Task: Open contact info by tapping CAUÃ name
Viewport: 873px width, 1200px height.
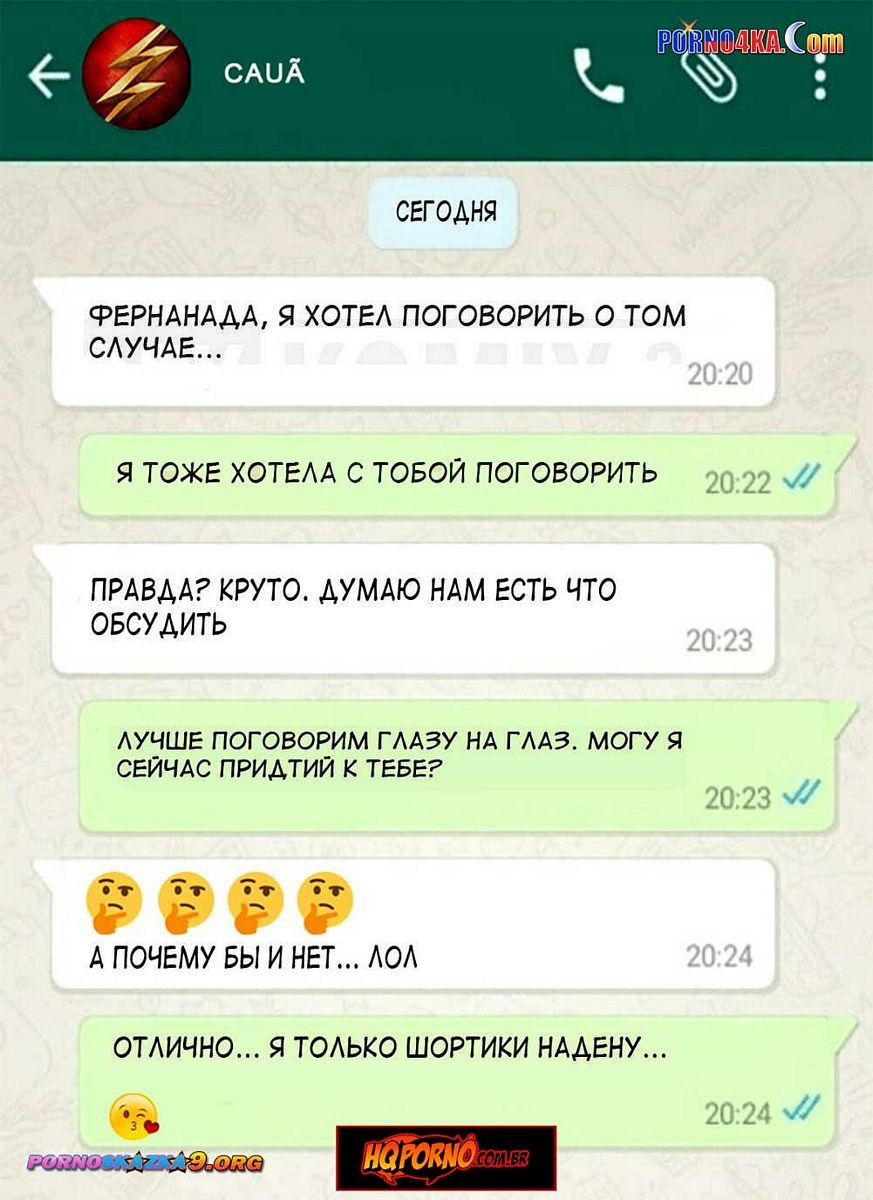Action: [264, 72]
